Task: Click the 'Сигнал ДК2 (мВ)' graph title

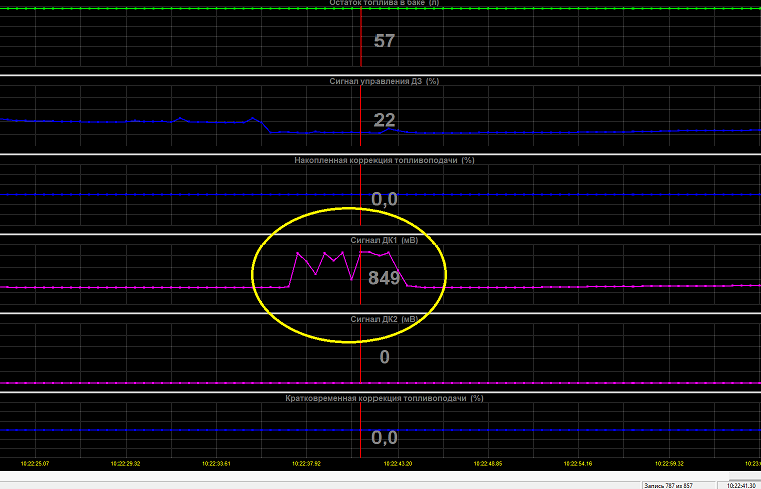Action: tap(384, 319)
